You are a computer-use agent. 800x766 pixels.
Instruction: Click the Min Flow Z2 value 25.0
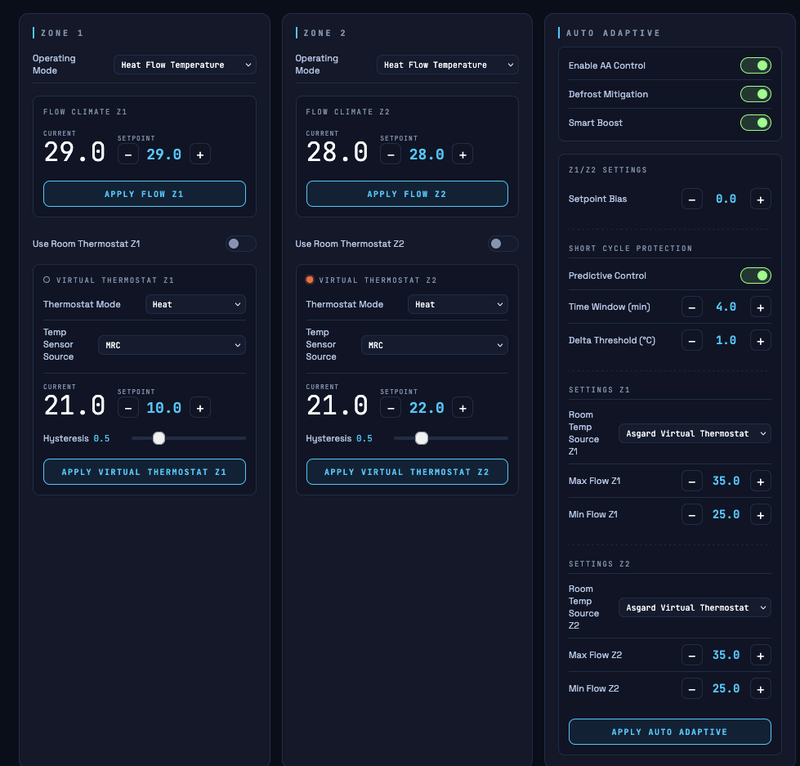(x=726, y=689)
